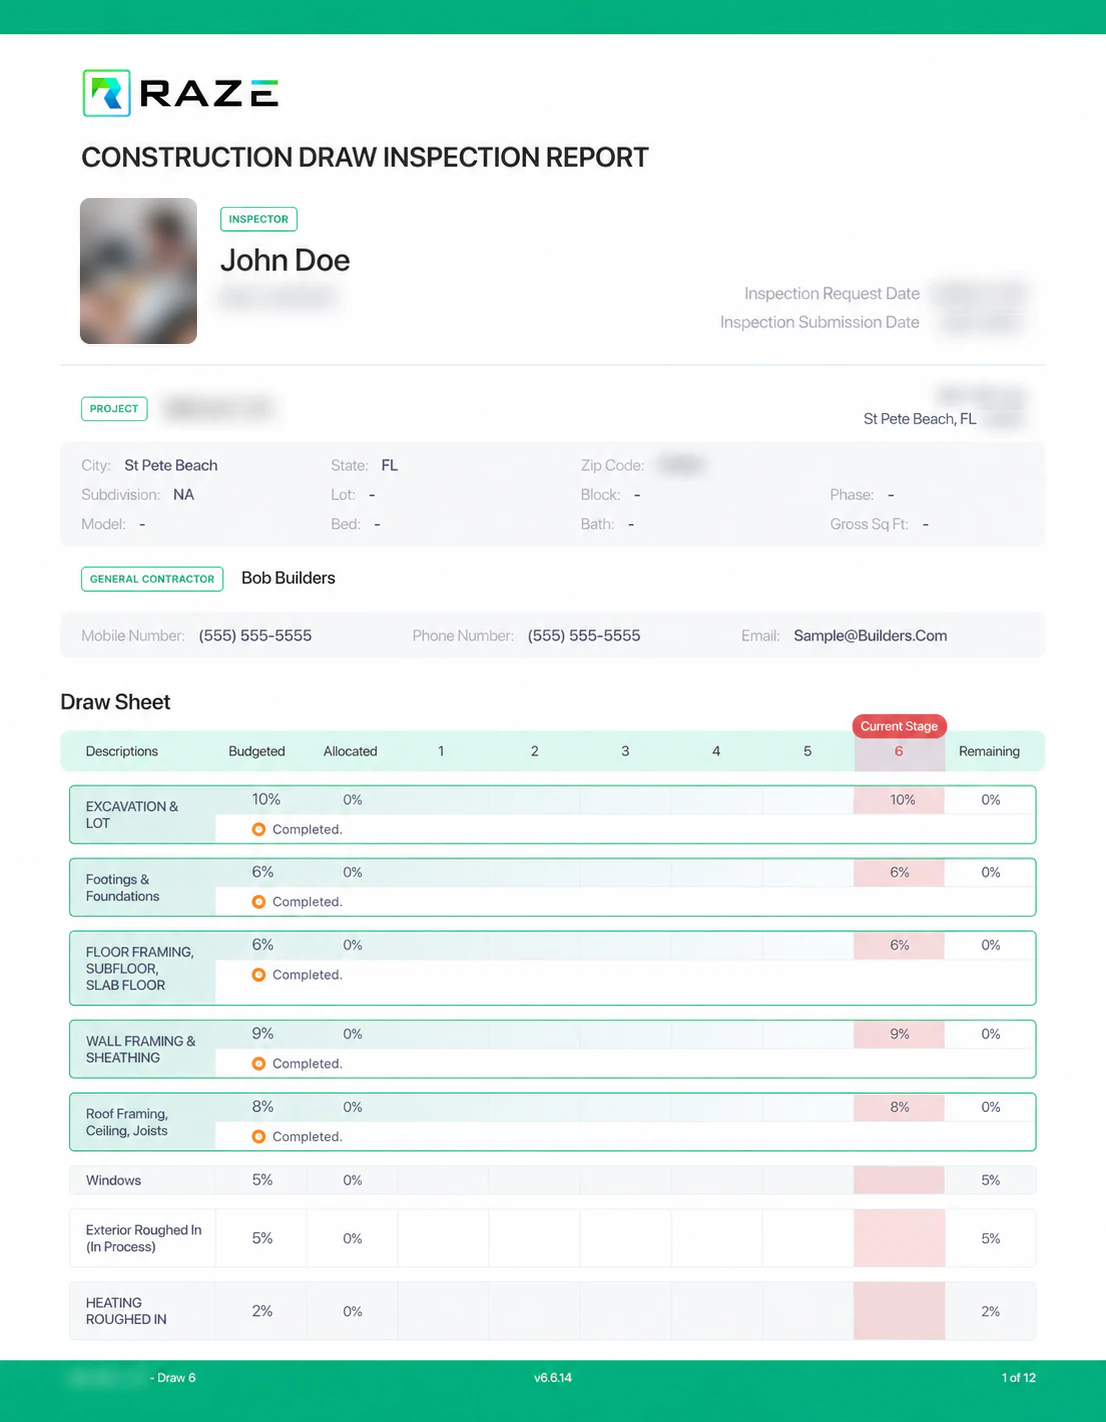Image resolution: width=1106 pixels, height=1422 pixels.
Task: Click the RAZE logo icon
Action: point(106,93)
